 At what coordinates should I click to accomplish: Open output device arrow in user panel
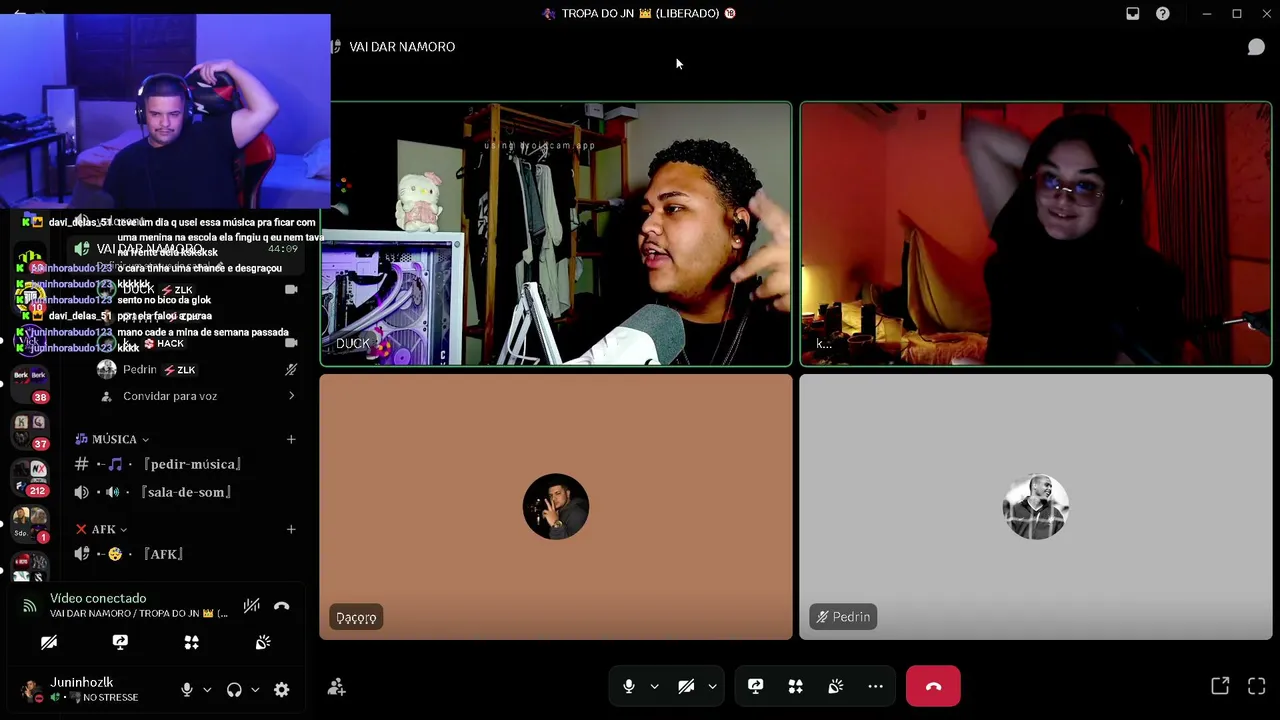[x=255, y=689]
